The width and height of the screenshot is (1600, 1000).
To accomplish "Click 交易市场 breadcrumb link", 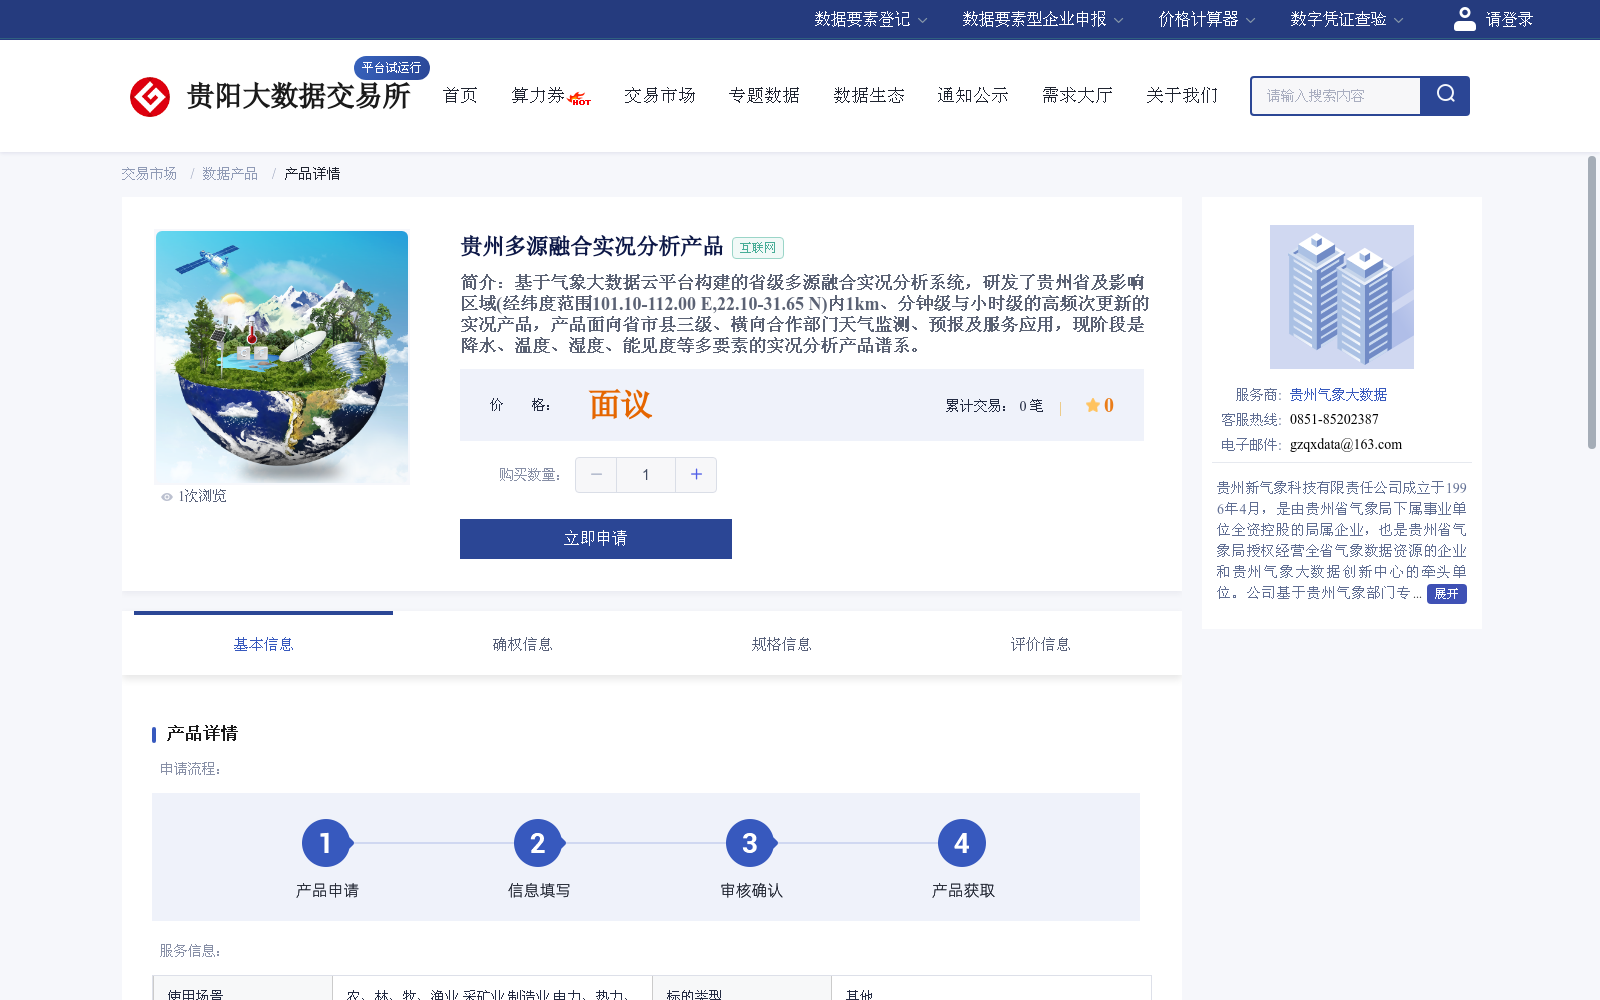I will tap(149, 174).
